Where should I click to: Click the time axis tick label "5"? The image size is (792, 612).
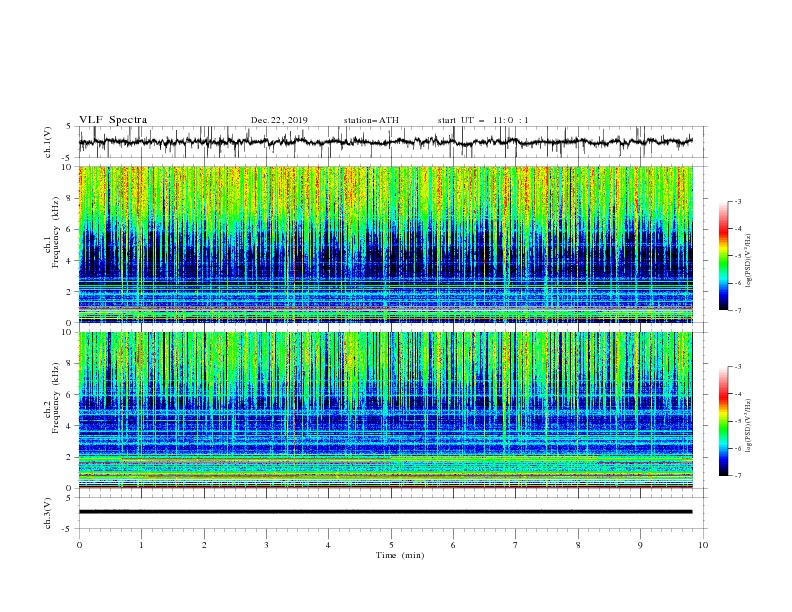coord(391,545)
